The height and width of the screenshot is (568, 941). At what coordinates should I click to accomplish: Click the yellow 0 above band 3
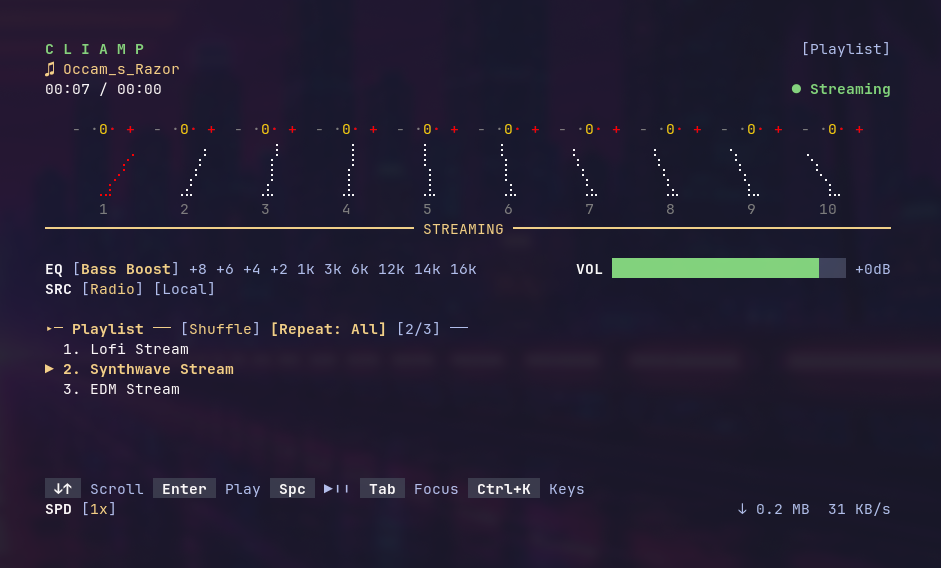pos(265,129)
